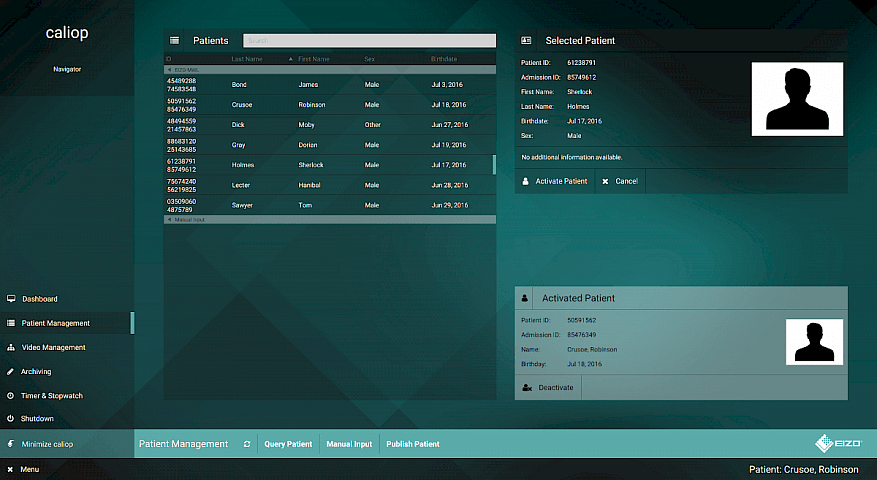Click the Patients panel list icon
This screenshot has width=877, height=480.
pos(175,41)
